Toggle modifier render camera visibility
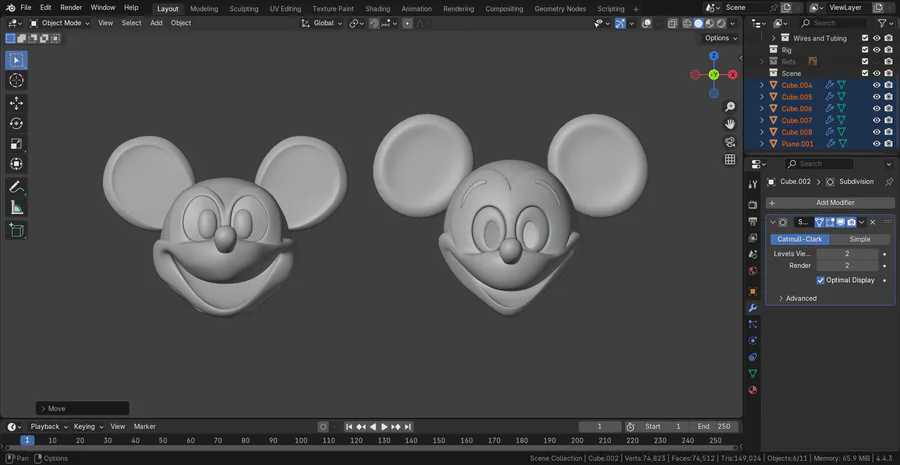The height and width of the screenshot is (465, 900). (852, 222)
